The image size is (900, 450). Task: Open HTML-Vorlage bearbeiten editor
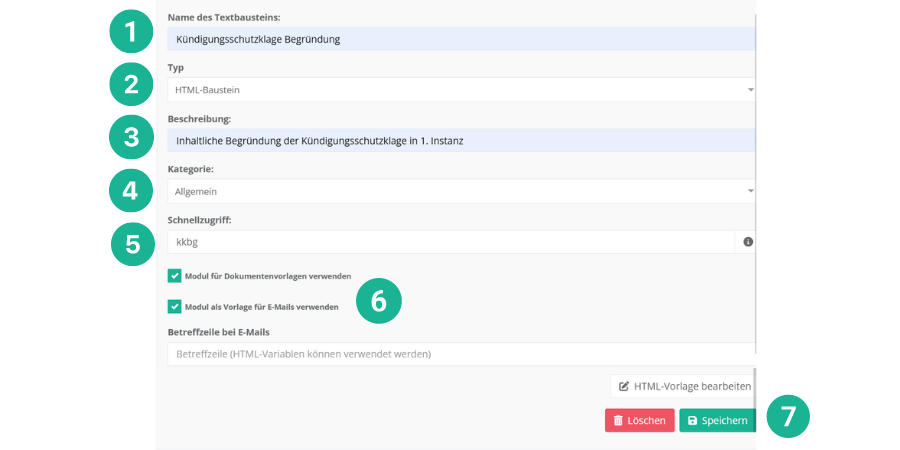pyautogui.click(x=684, y=386)
